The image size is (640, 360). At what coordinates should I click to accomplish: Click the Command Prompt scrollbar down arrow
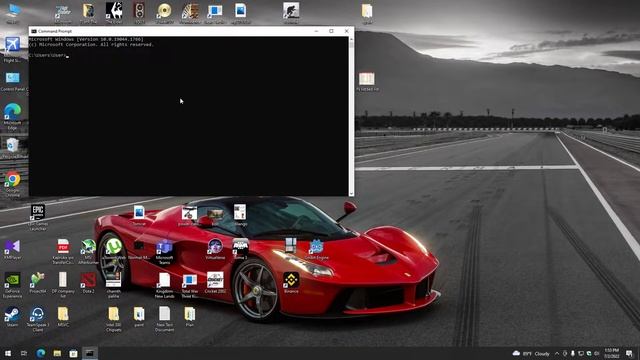tap(351, 193)
